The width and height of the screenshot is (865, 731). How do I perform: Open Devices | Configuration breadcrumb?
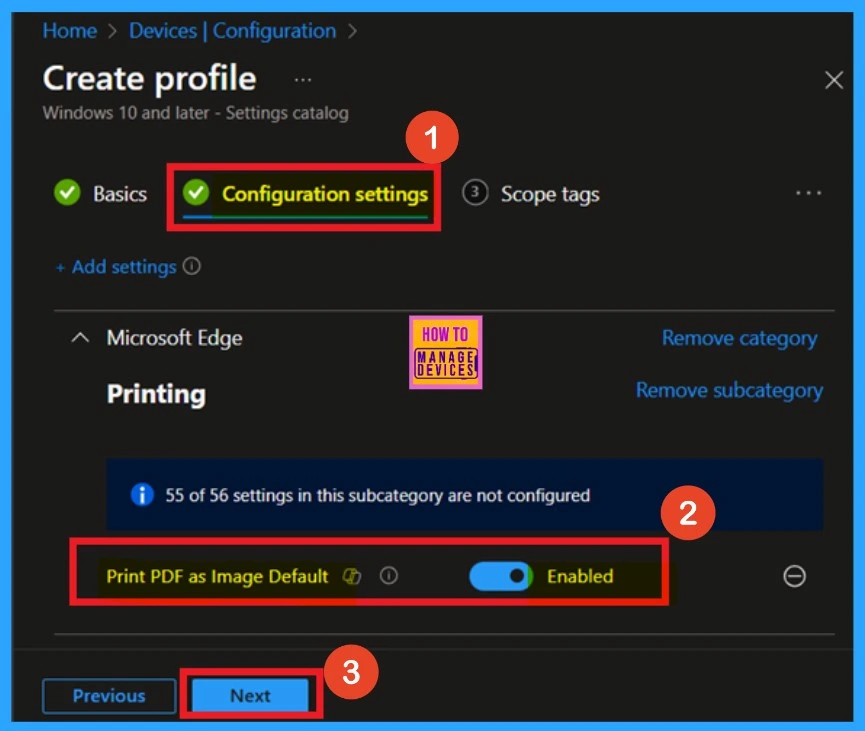coord(232,31)
